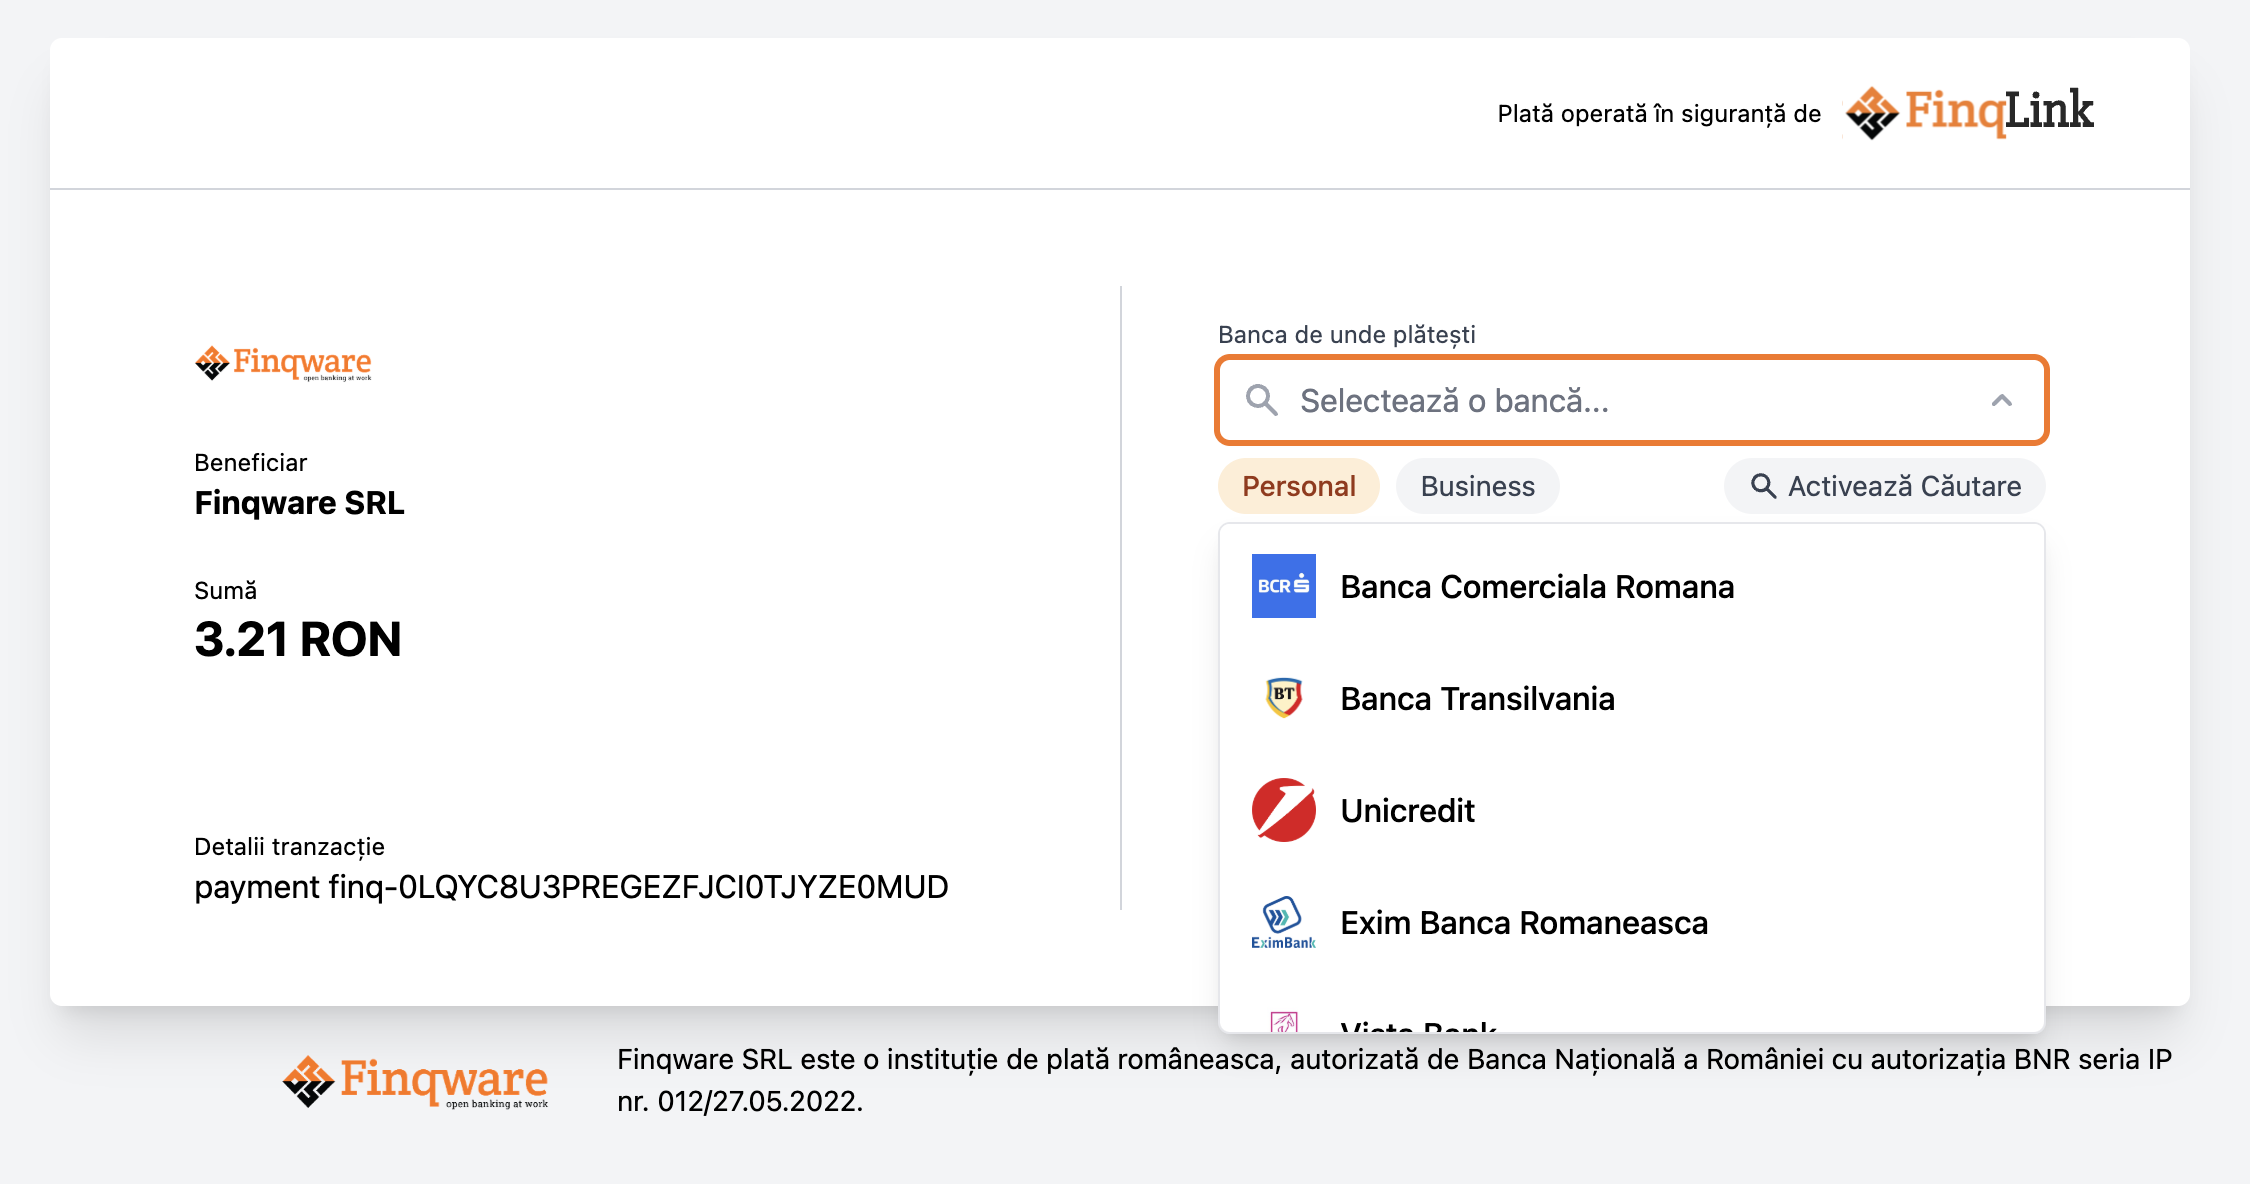Select Exim Banca Romaneasca from the list
Image resolution: width=2250 pixels, height=1184 pixels.
(1524, 922)
